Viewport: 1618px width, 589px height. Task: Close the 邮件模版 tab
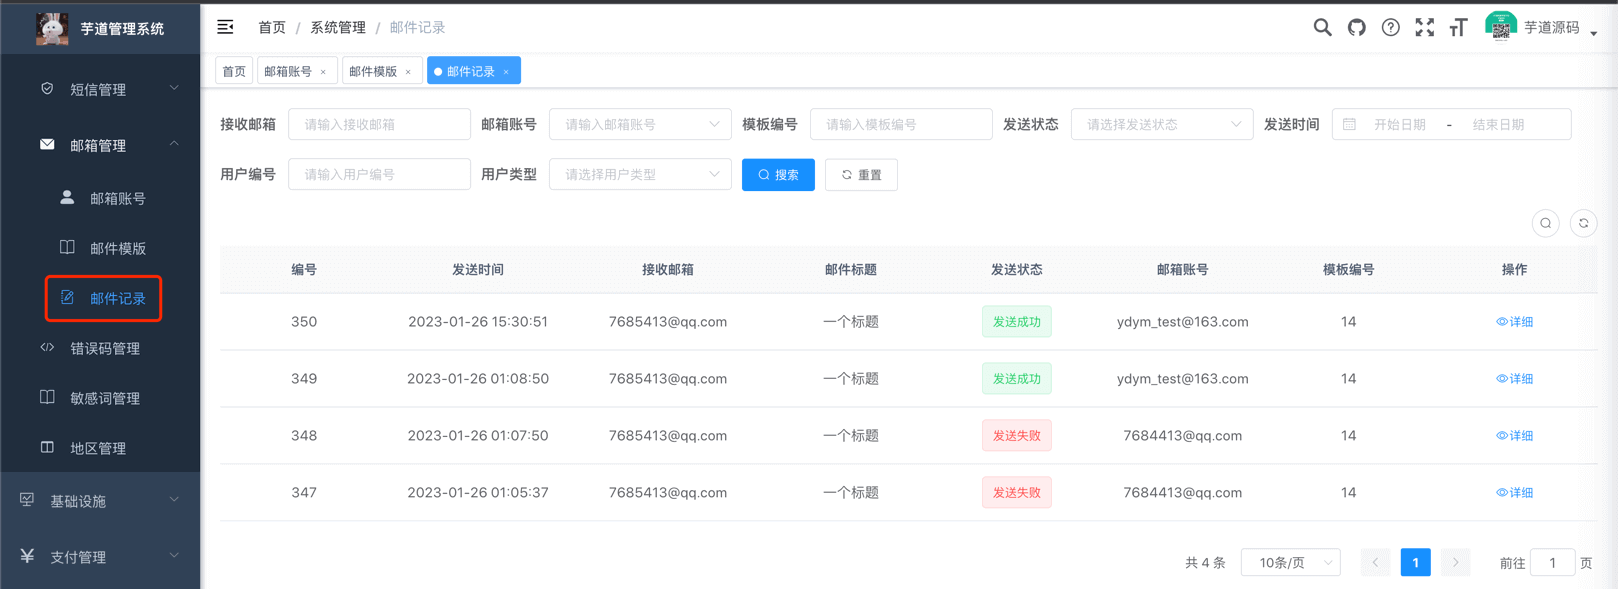408,72
